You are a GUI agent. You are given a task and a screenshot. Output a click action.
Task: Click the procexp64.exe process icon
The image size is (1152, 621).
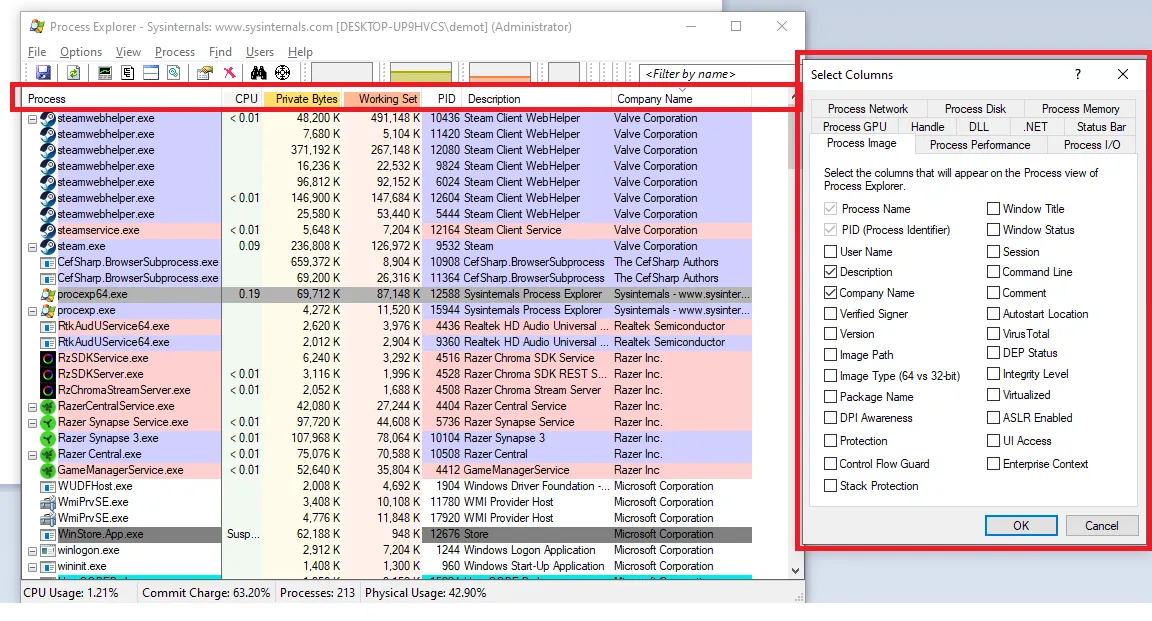click(48, 294)
